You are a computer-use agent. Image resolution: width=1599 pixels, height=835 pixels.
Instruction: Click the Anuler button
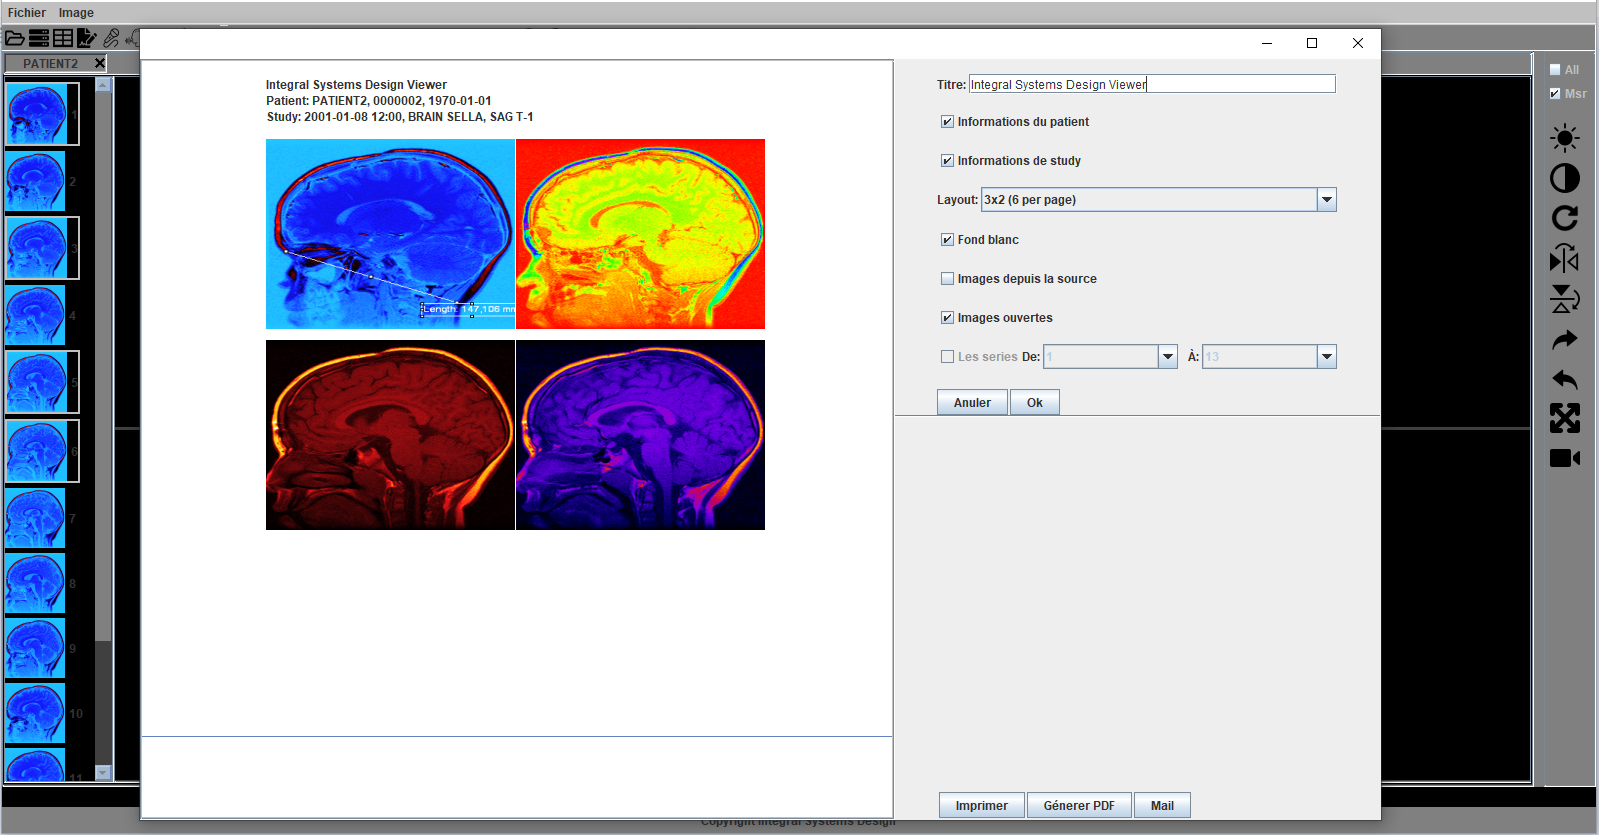pyautogui.click(x=972, y=403)
